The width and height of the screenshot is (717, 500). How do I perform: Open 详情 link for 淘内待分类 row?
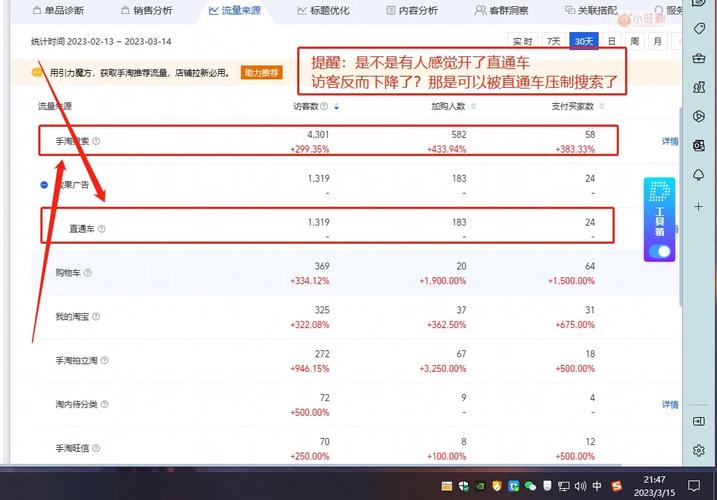click(670, 404)
